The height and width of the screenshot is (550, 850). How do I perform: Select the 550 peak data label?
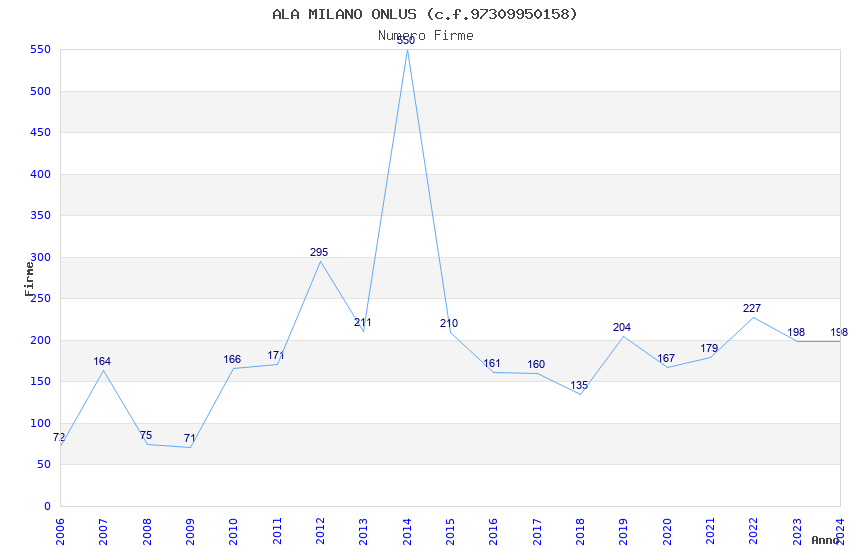tap(406, 41)
